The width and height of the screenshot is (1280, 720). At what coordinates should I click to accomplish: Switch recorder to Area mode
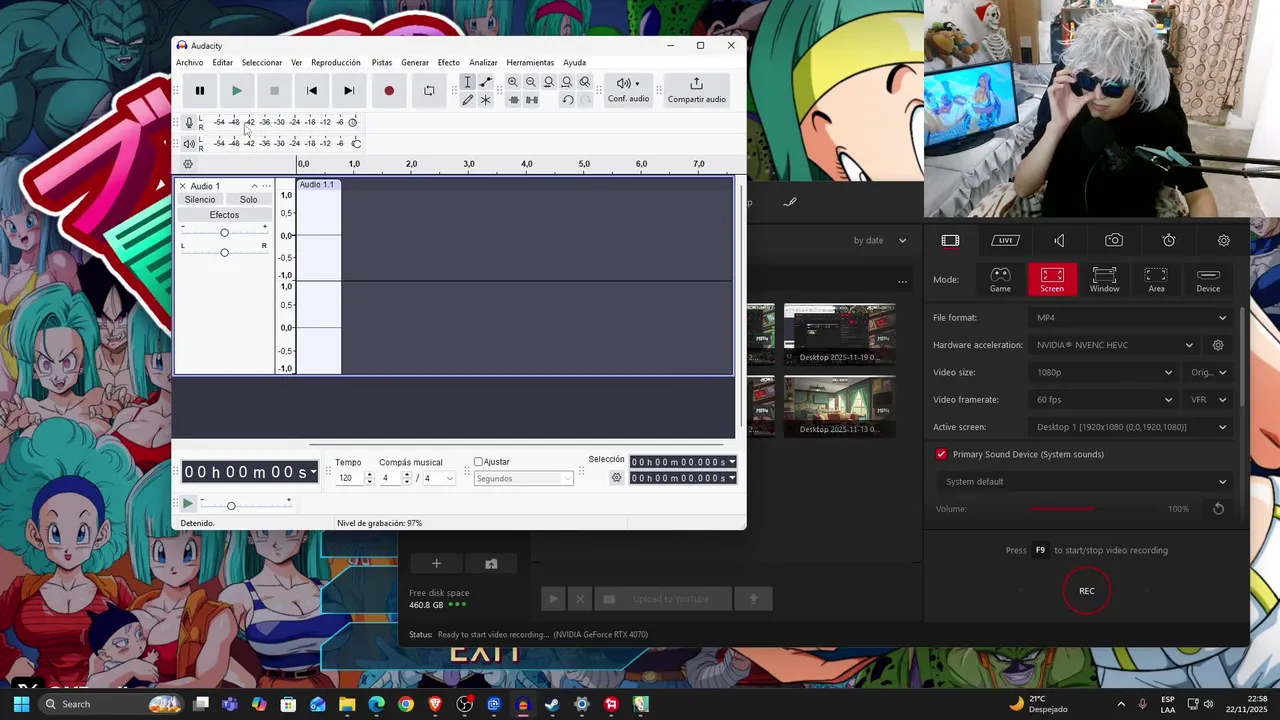(1156, 279)
